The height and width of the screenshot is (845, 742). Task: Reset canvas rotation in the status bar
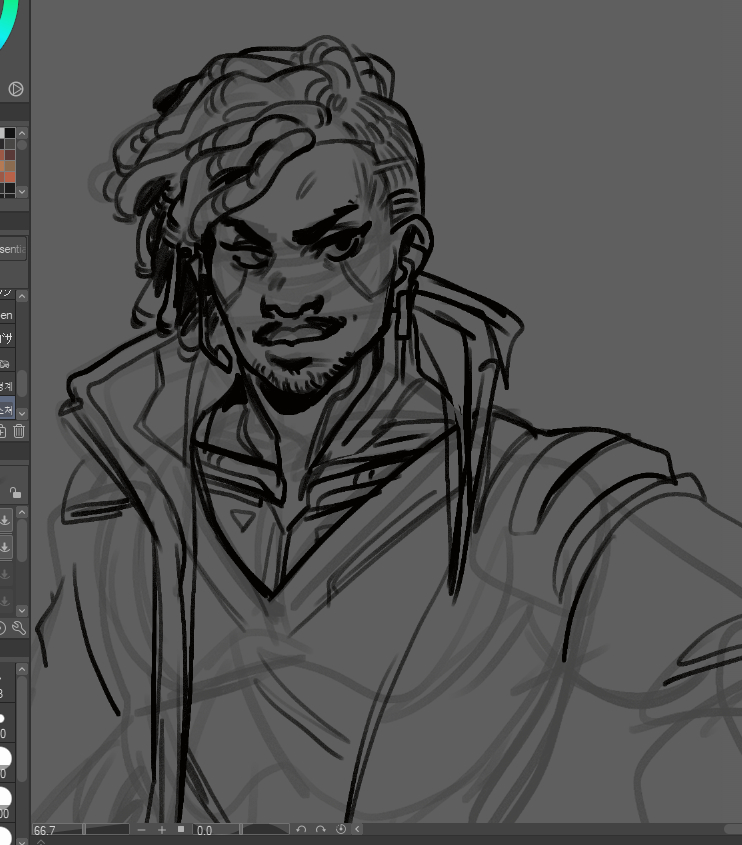[x=341, y=830]
